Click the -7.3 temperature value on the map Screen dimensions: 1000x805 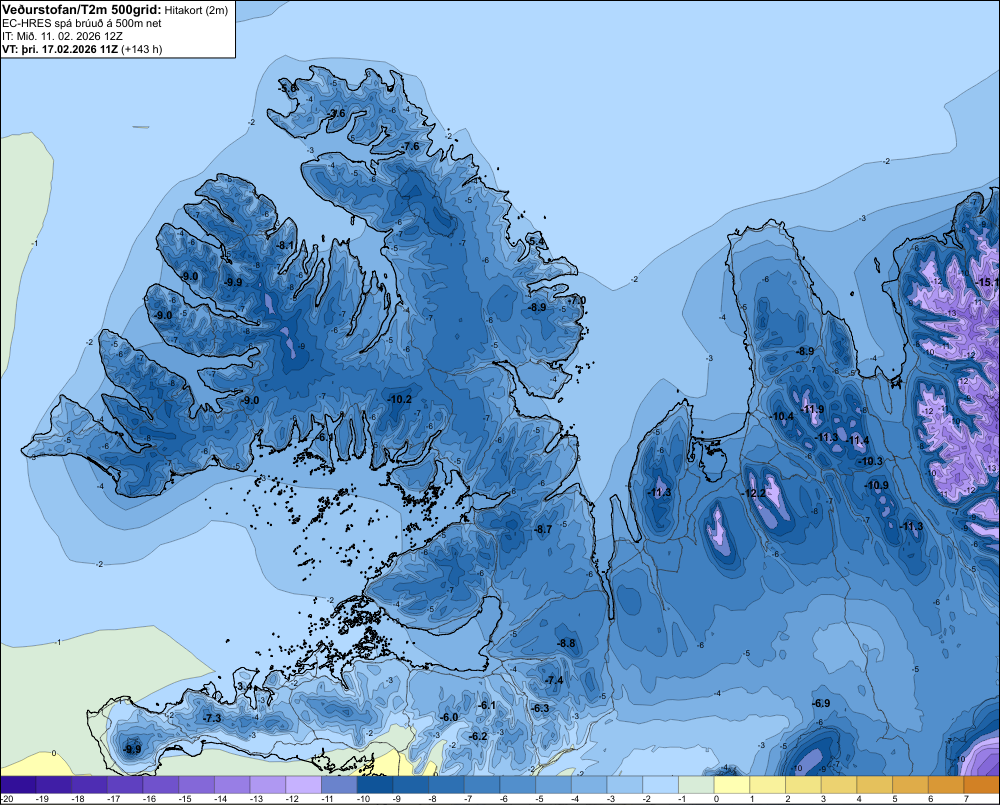[212, 718]
